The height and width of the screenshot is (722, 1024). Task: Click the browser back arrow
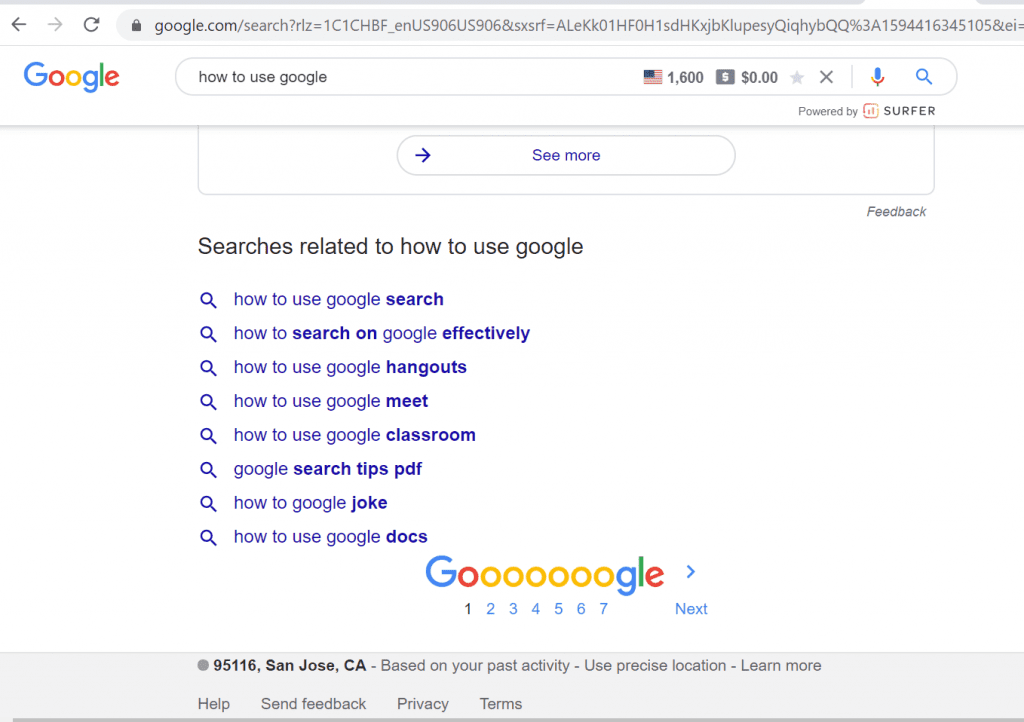18,24
